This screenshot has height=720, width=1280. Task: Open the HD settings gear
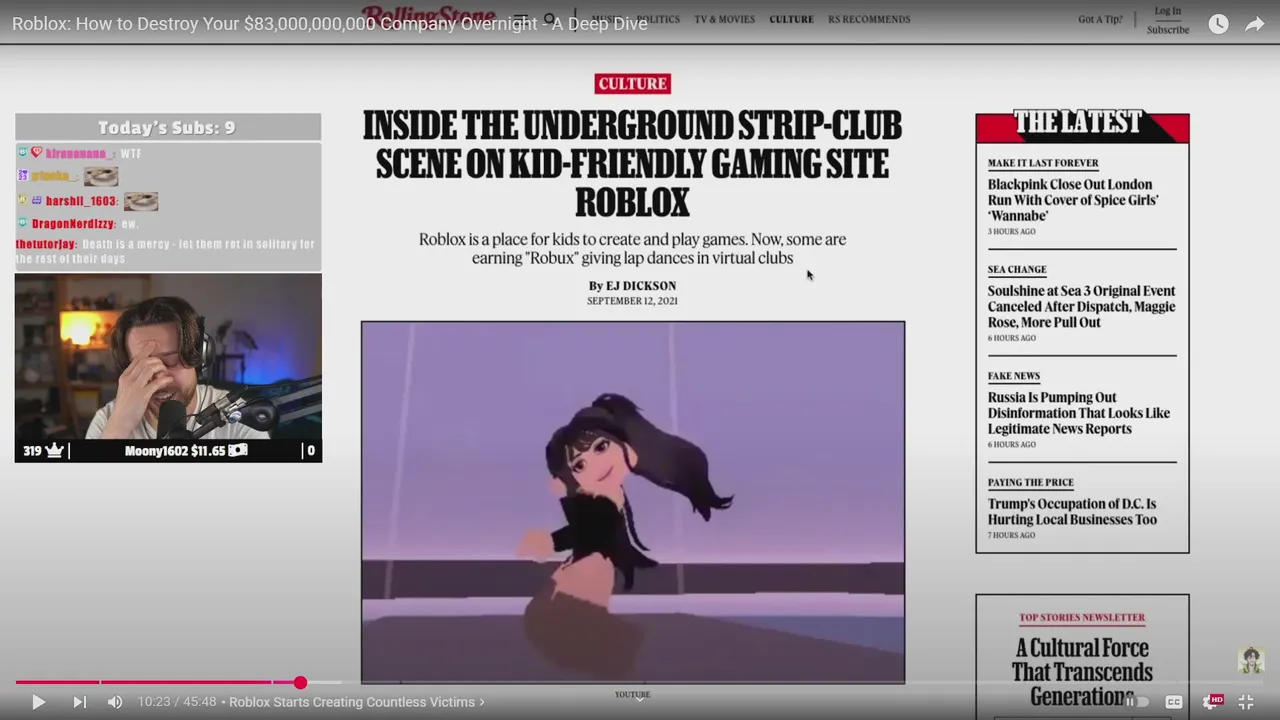pyautogui.click(x=1211, y=702)
